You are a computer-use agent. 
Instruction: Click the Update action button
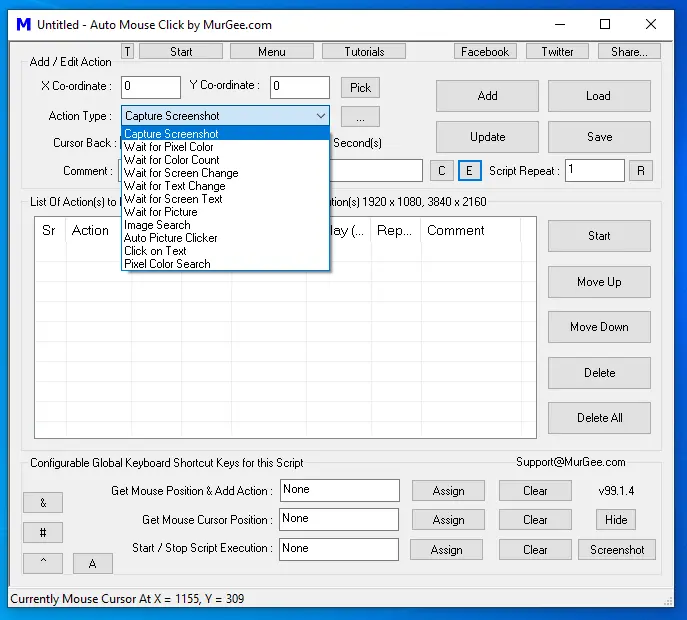tap(487, 137)
